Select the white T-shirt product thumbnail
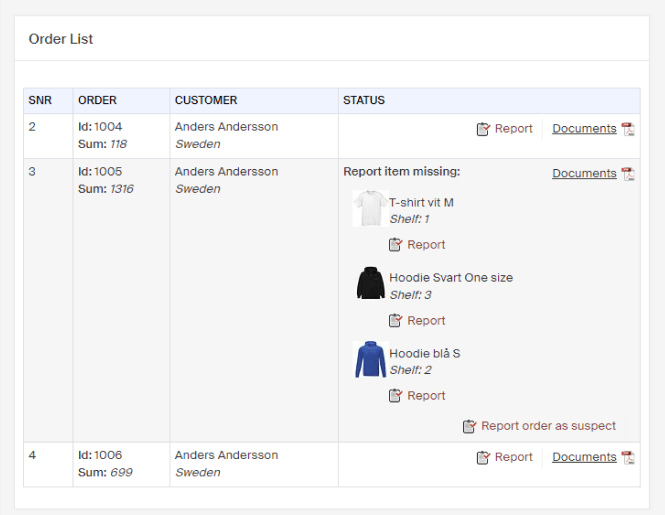Screen dimensions: 665x515 [x=370, y=208]
